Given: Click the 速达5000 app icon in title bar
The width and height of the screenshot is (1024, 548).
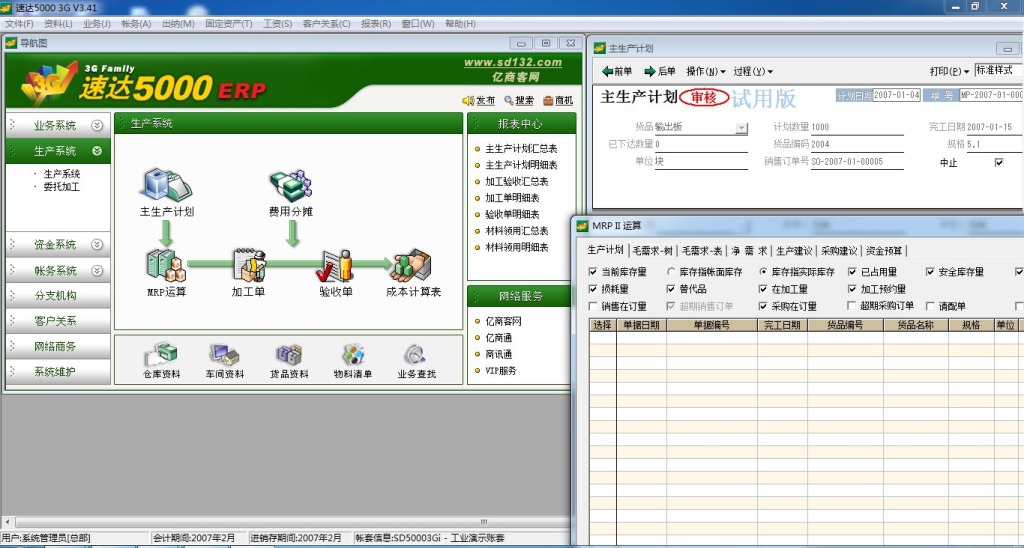Looking at the screenshot, I should click(x=6, y=7).
